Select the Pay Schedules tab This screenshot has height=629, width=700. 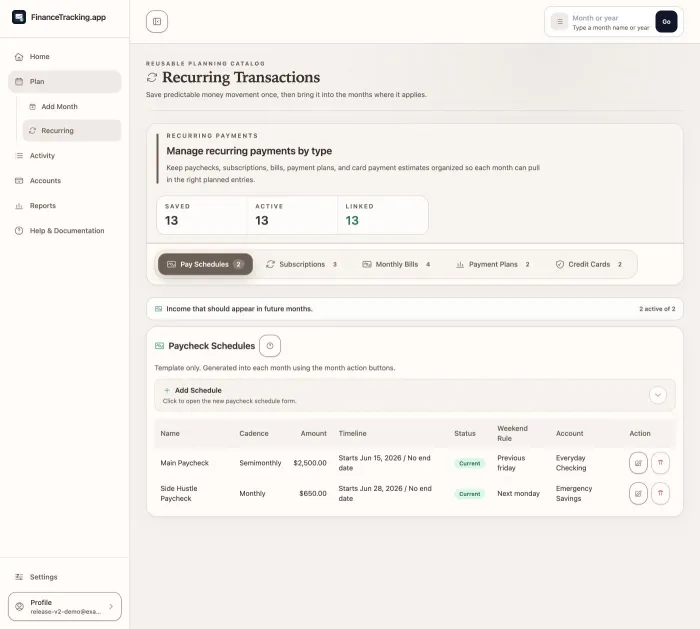pyautogui.click(x=205, y=264)
